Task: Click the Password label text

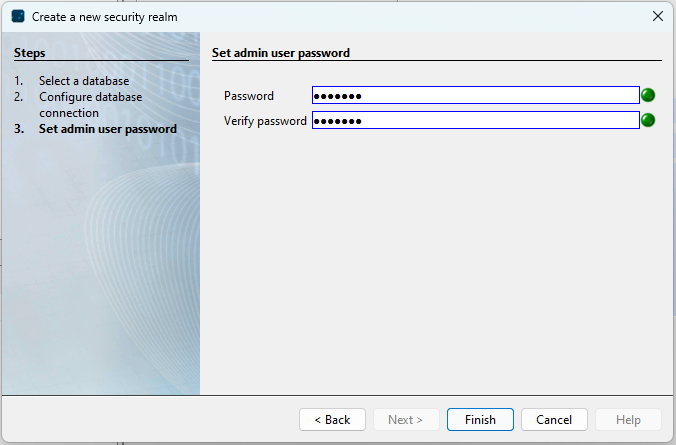Action: coord(249,96)
